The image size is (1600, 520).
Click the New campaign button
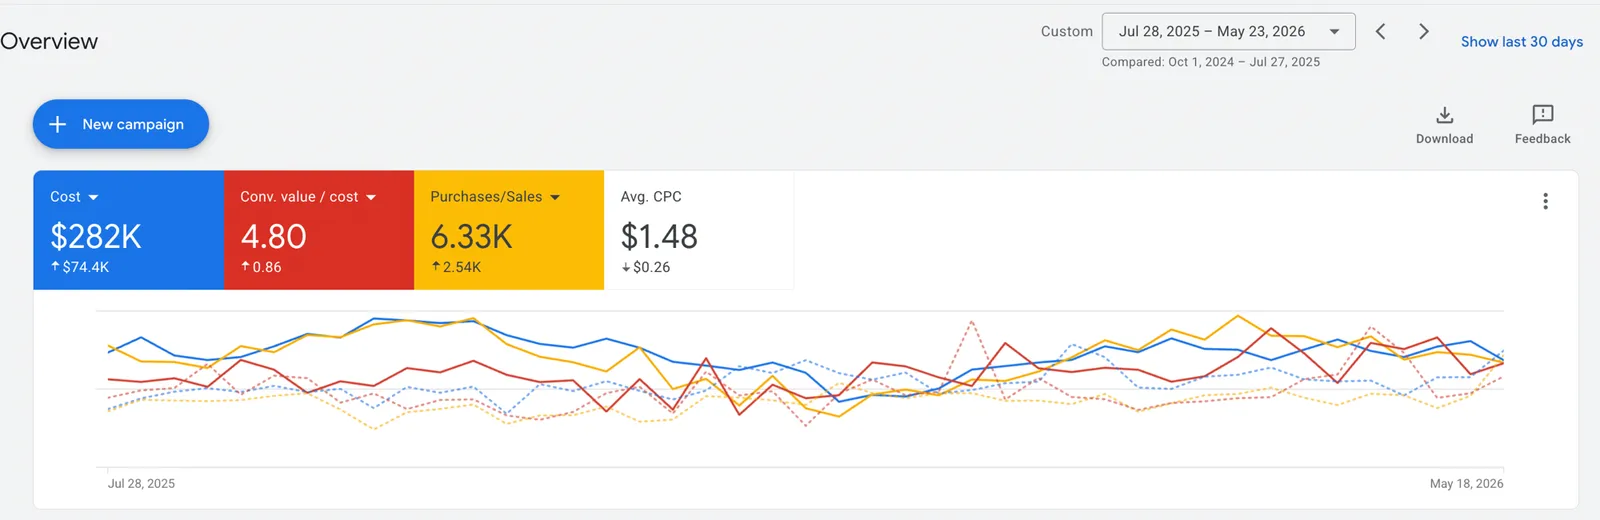(x=121, y=124)
